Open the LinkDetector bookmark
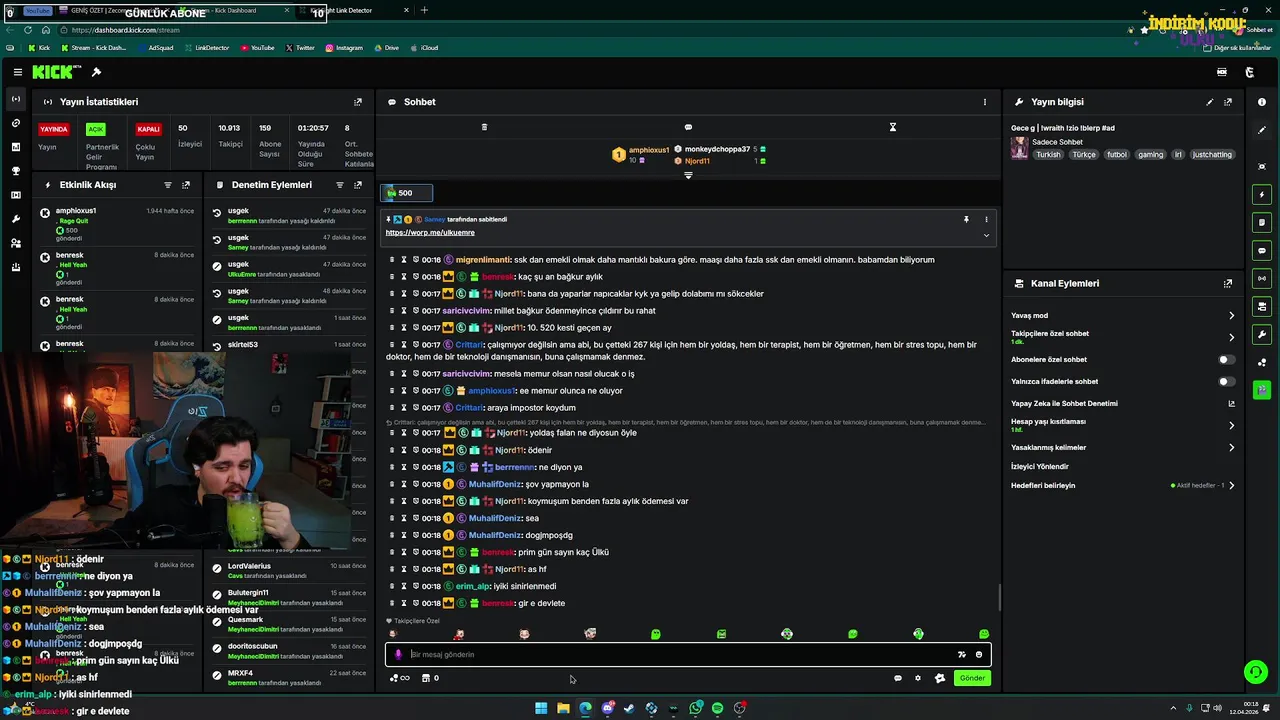 [205, 47]
